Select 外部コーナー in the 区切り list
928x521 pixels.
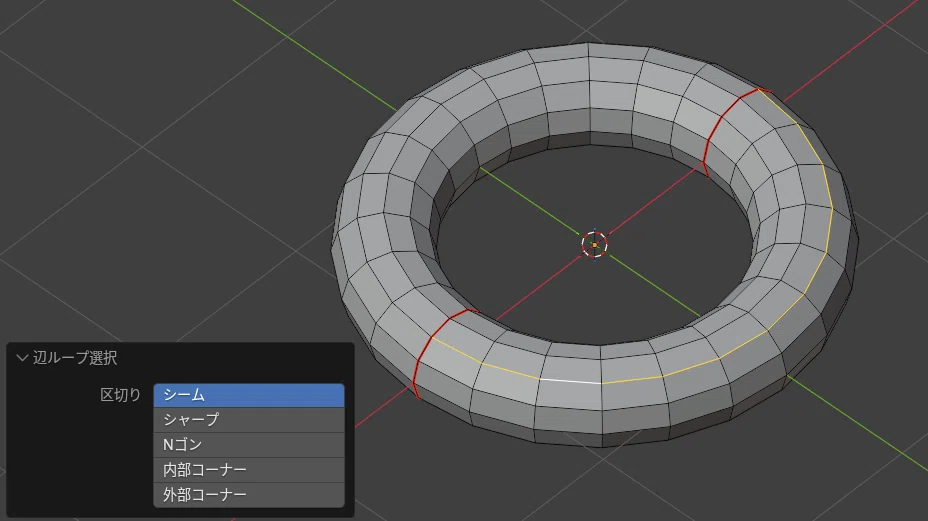click(249, 494)
